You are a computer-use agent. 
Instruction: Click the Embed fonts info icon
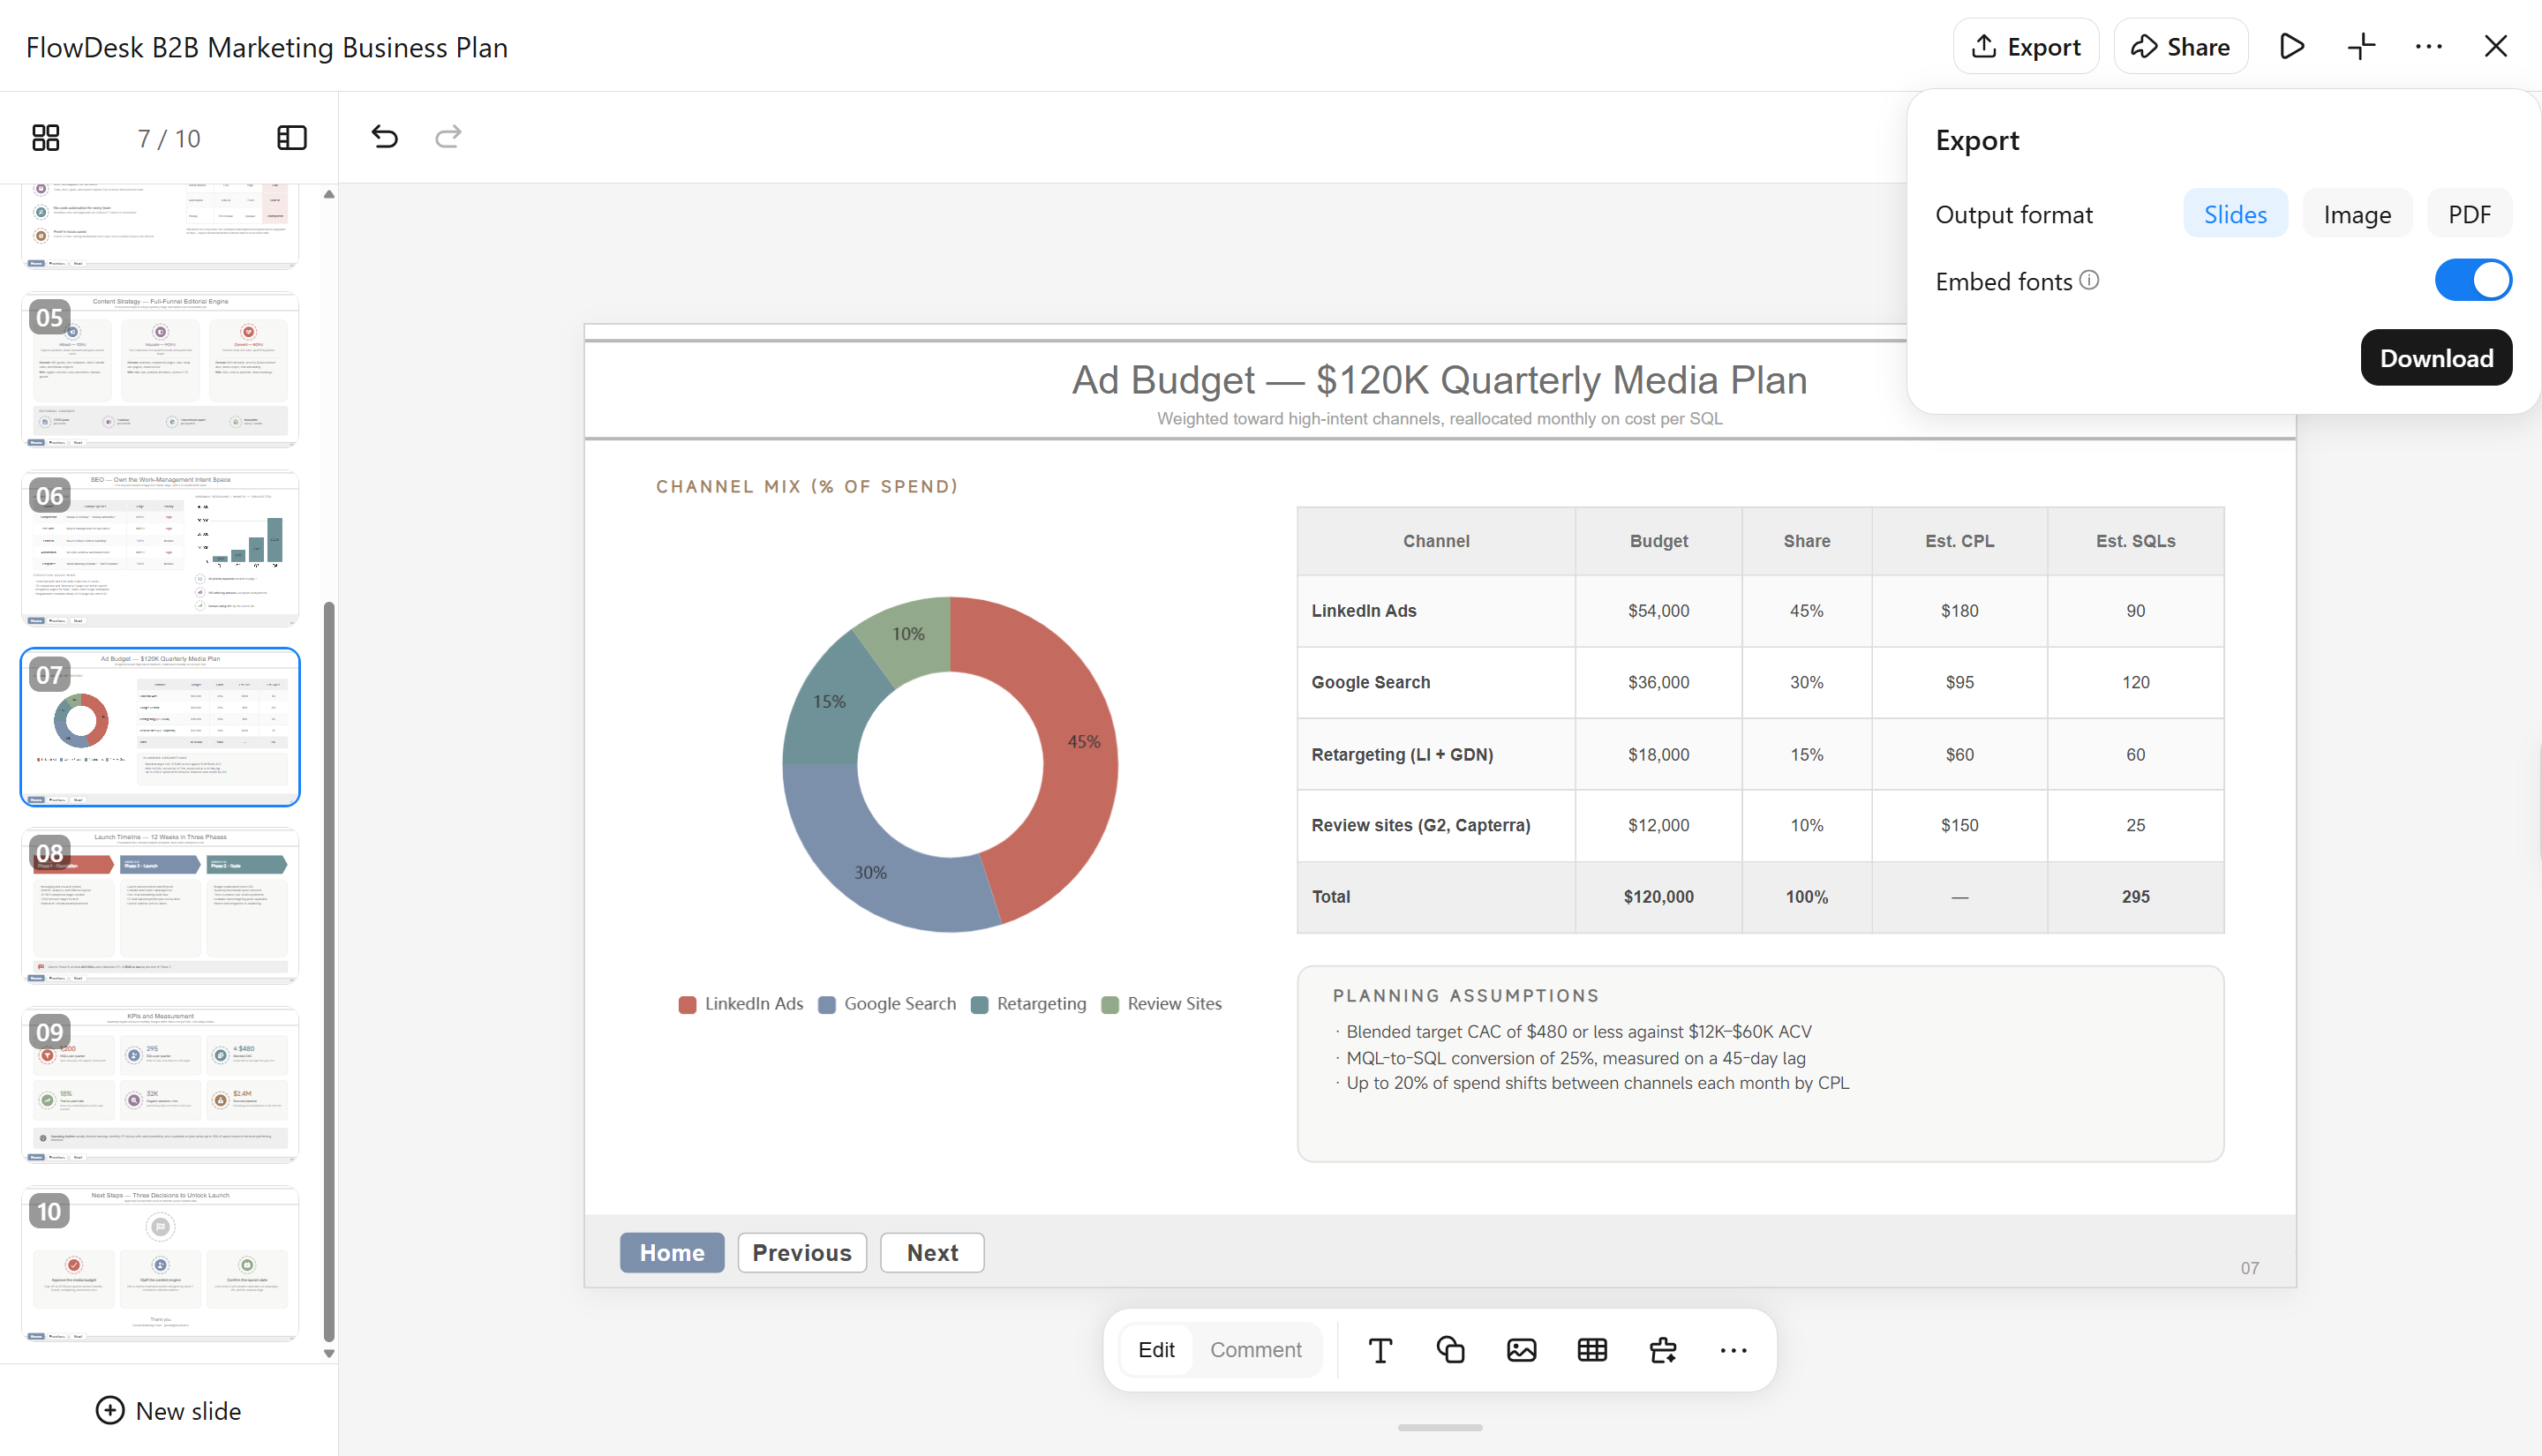[2089, 280]
